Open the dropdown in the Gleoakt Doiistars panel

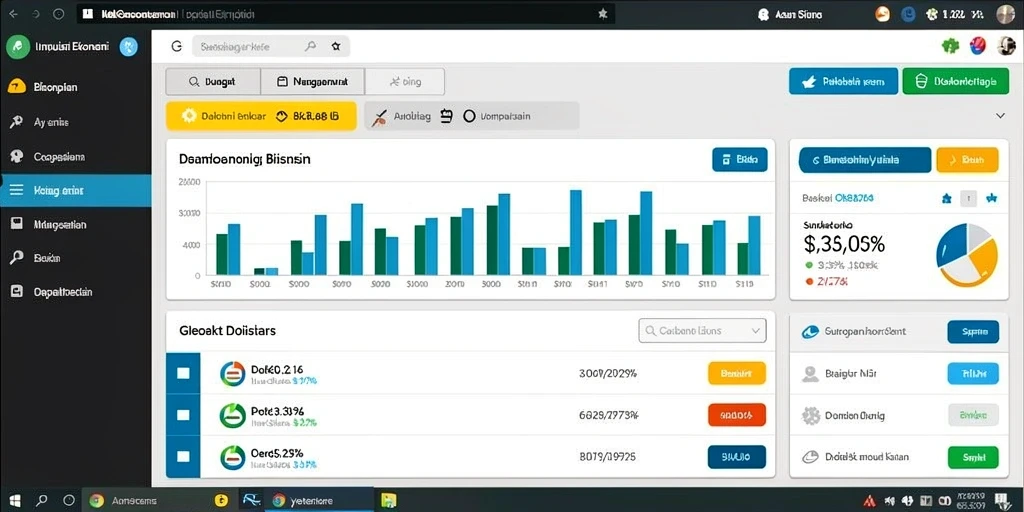click(x=701, y=330)
